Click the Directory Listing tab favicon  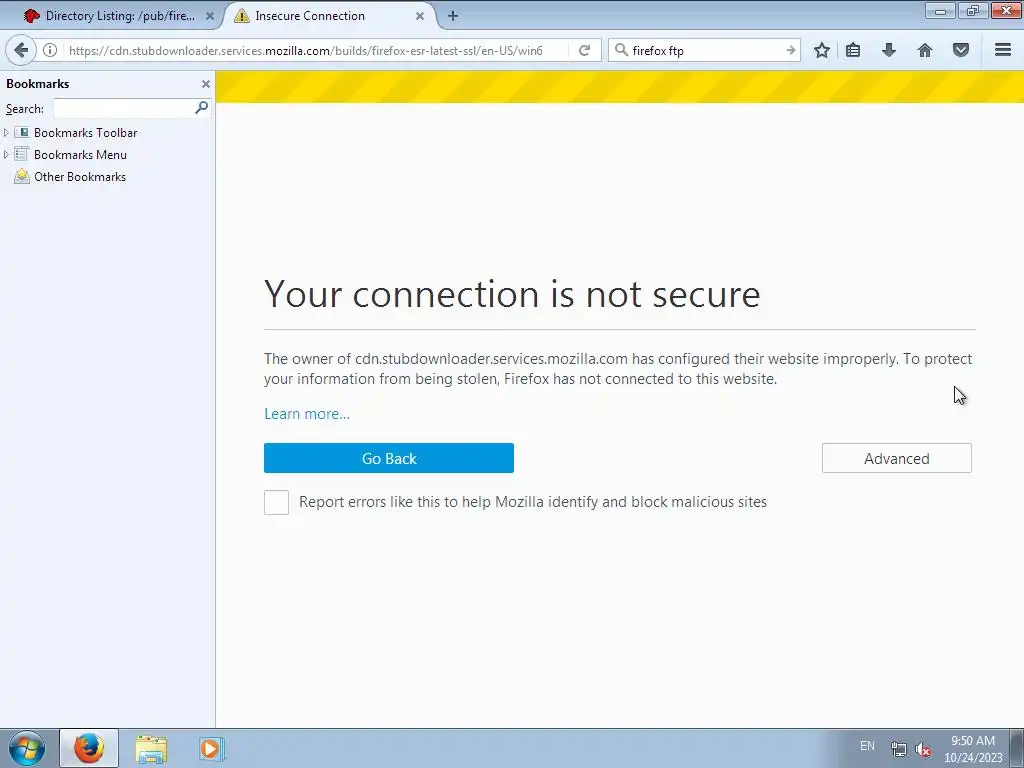point(31,16)
